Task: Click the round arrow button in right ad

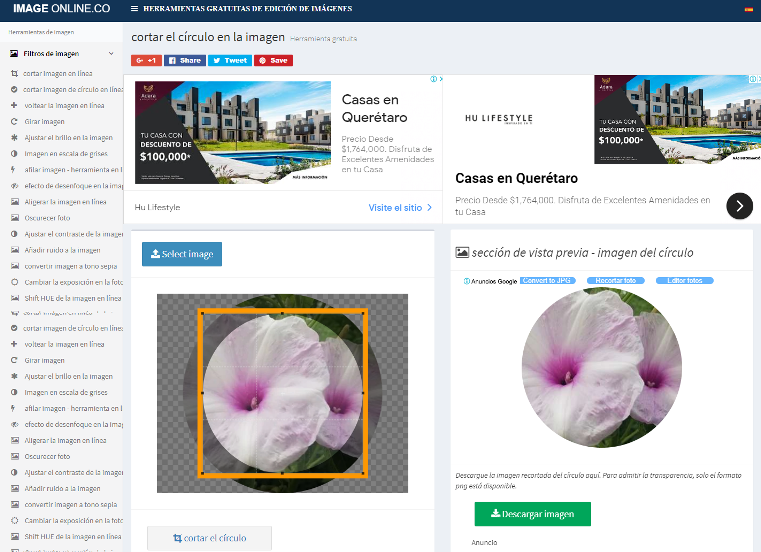Action: 739,206
